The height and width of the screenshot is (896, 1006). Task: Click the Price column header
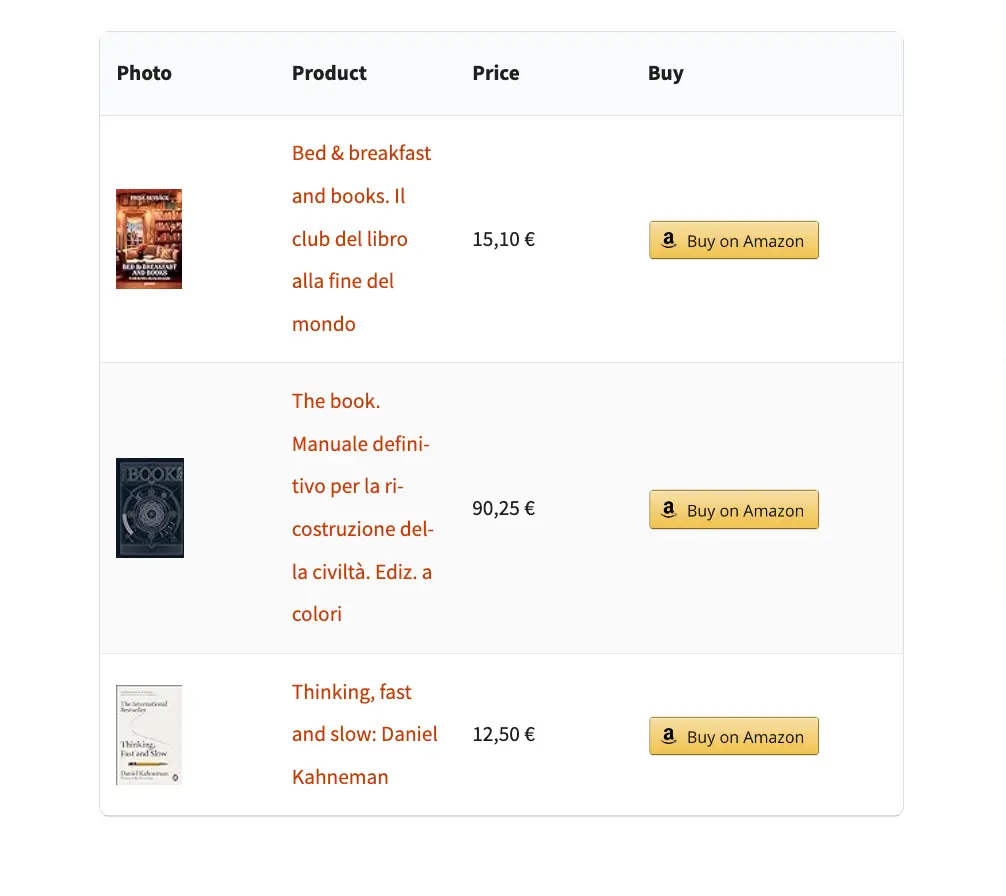click(x=496, y=73)
